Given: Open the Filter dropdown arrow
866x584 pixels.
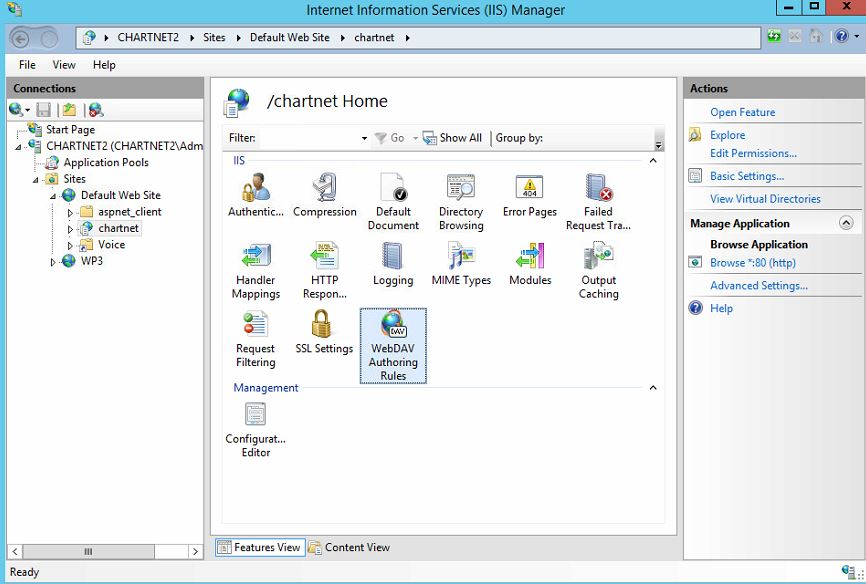Looking at the screenshot, I should pyautogui.click(x=364, y=138).
